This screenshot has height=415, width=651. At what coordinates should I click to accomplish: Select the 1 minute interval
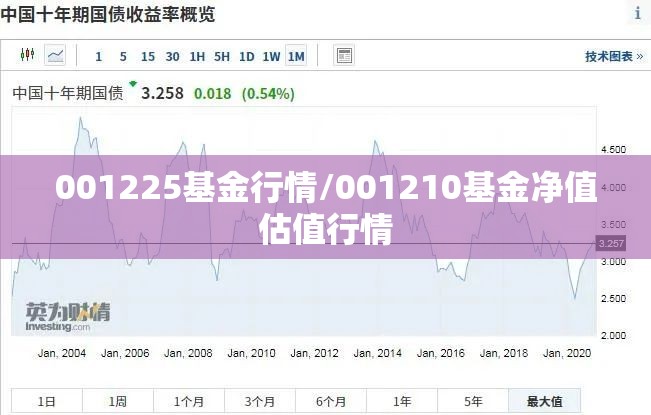pyautogui.click(x=98, y=56)
